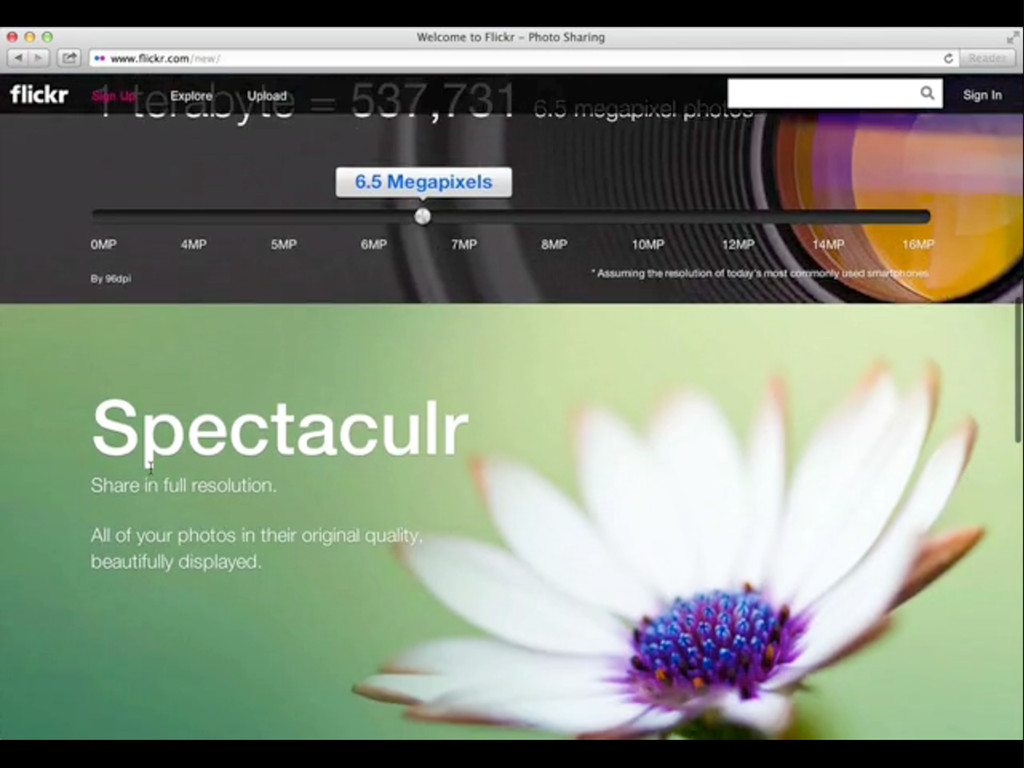The width and height of the screenshot is (1024, 768).
Task: Open the Share menu in Safari toolbar
Action: pos(69,58)
